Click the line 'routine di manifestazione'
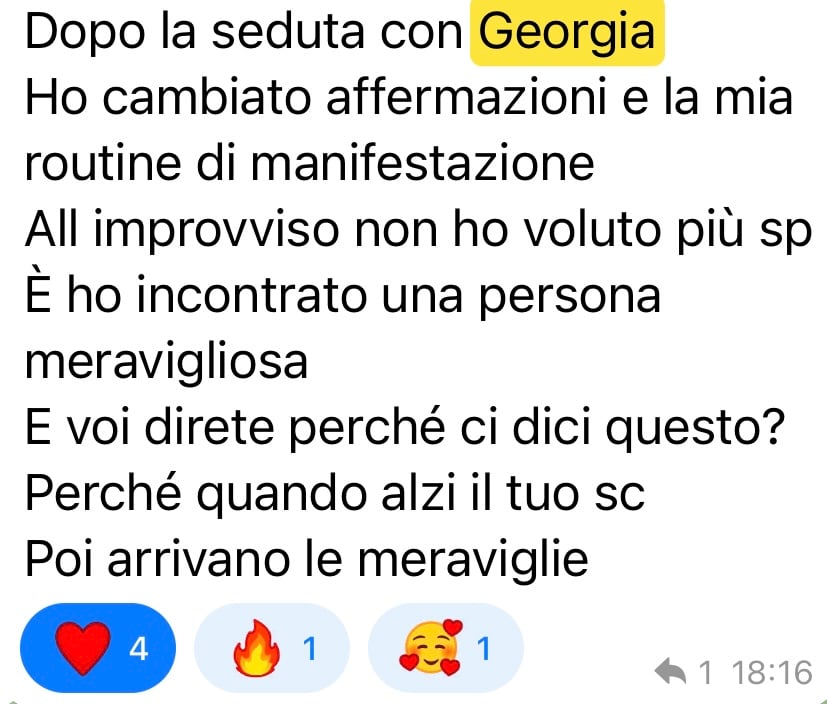The width and height of the screenshot is (827, 704). click(x=310, y=163)
